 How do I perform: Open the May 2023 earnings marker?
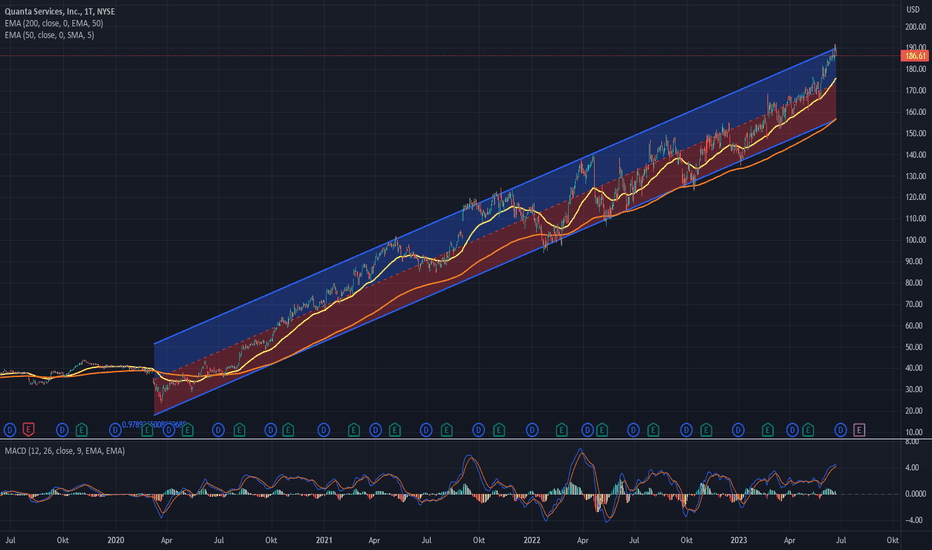tap(808, 429)
